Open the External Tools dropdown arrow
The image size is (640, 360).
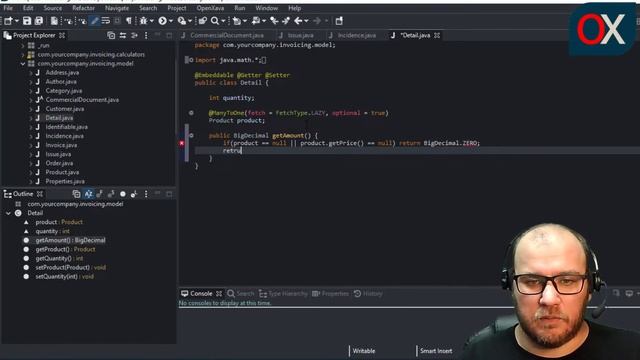click(x=190, y=21)
